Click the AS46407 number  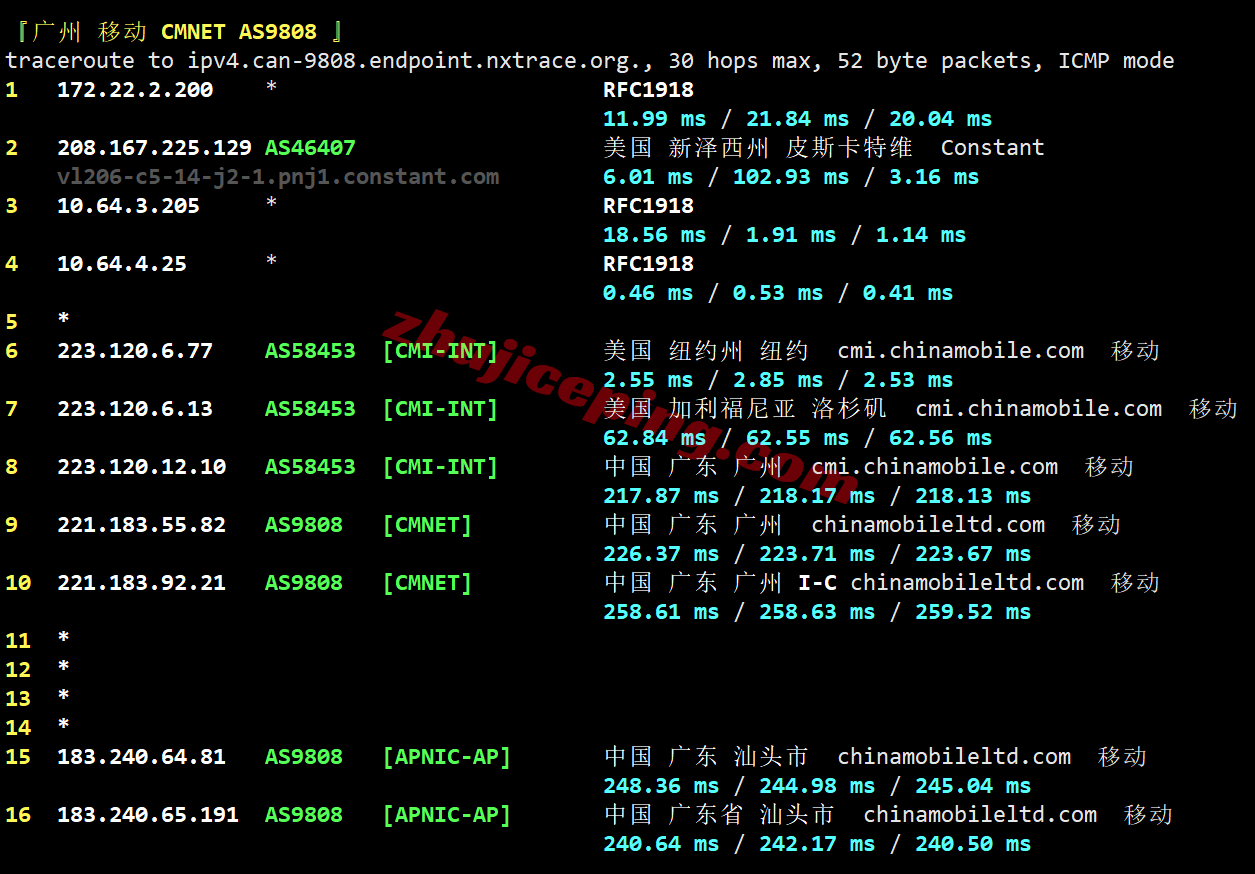(x=310, y=148)
